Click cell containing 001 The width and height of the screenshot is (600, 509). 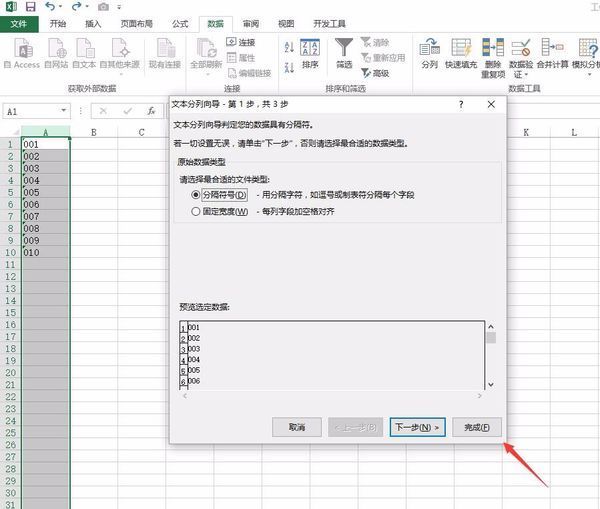point(46,144)
